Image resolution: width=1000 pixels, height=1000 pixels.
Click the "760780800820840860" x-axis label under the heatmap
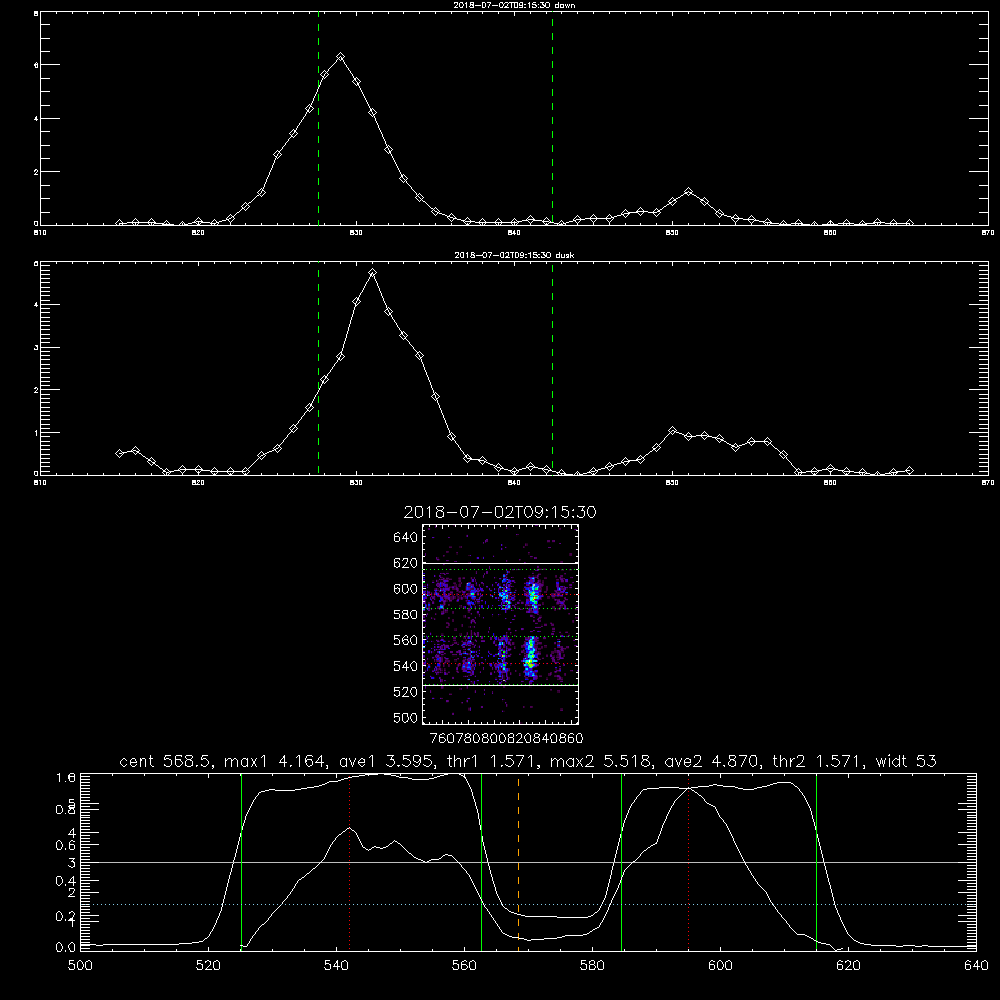506,738
